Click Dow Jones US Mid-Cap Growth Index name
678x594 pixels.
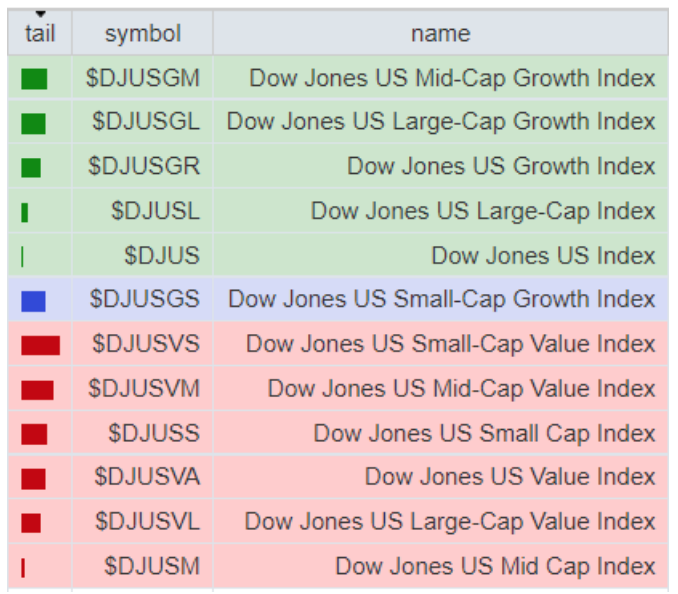point(452,78)
